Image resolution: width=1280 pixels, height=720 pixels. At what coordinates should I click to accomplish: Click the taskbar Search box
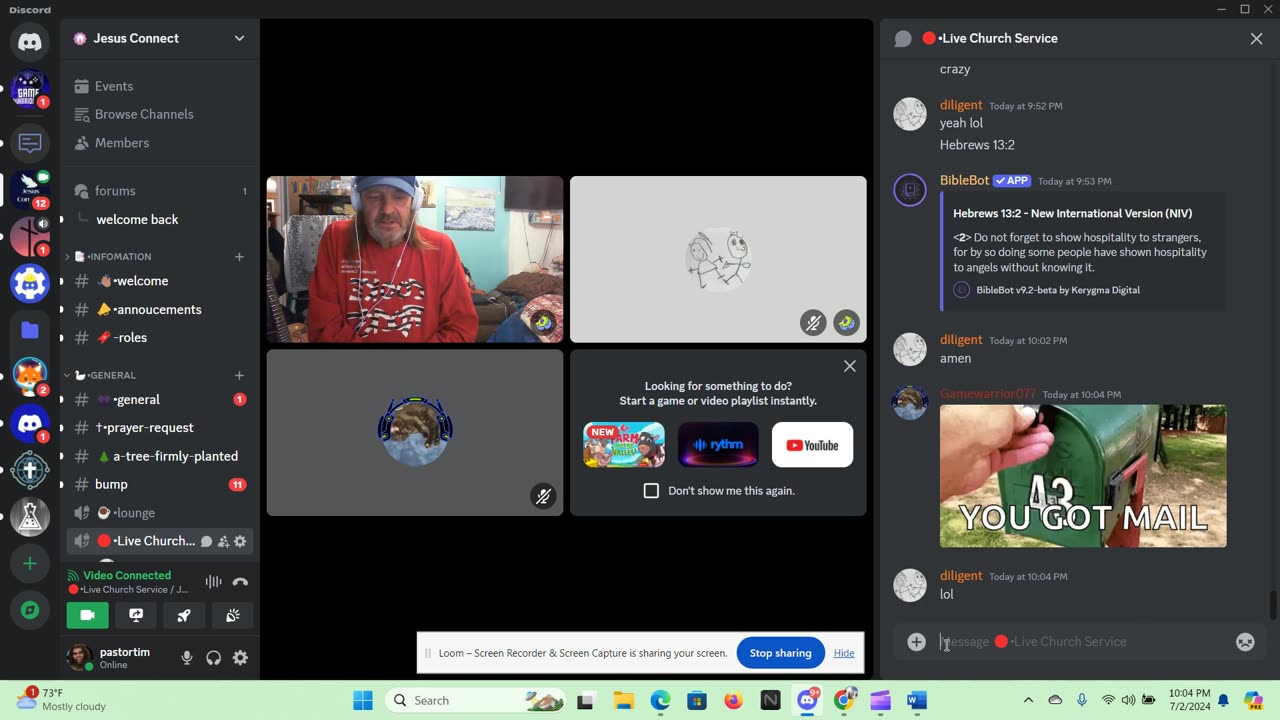476,700
